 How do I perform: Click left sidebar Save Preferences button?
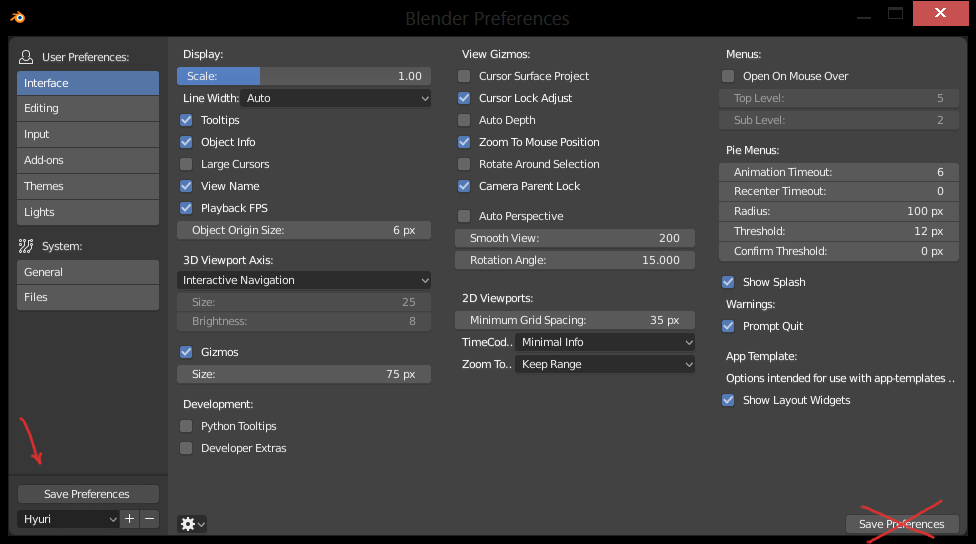point(88,494)
